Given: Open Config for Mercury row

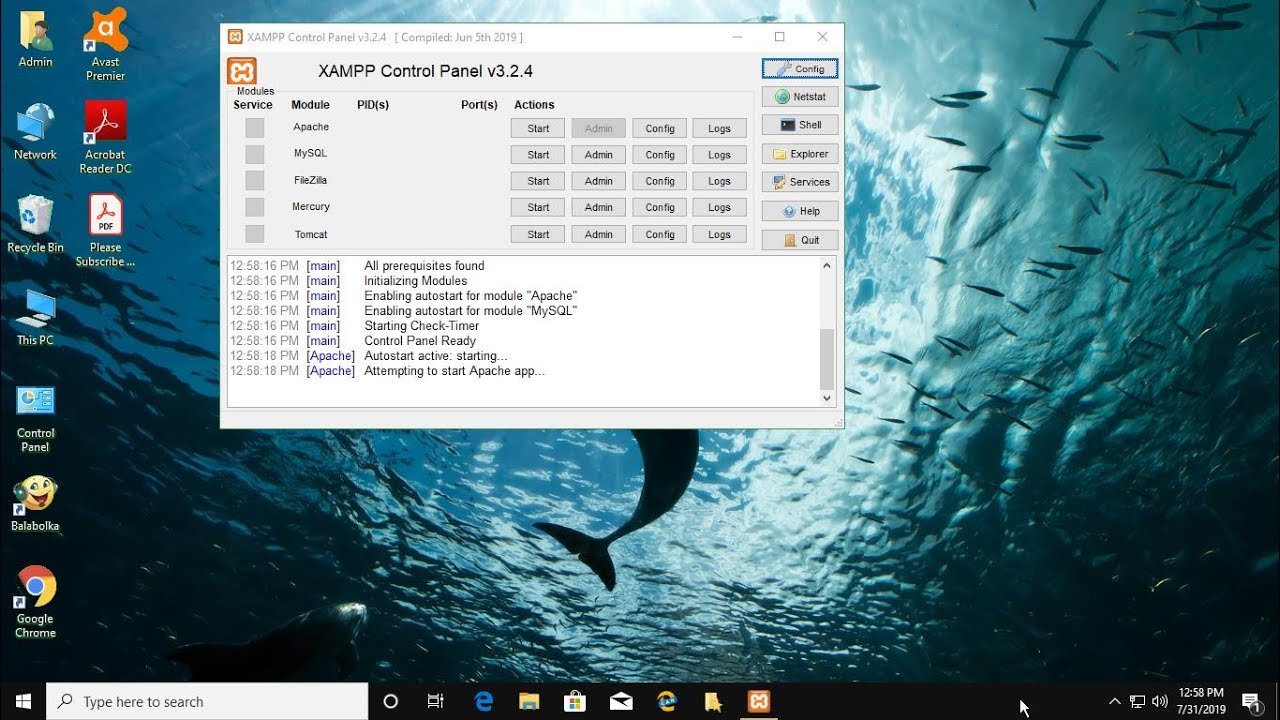Looking at the screenshot, I should tap(660, 208).
